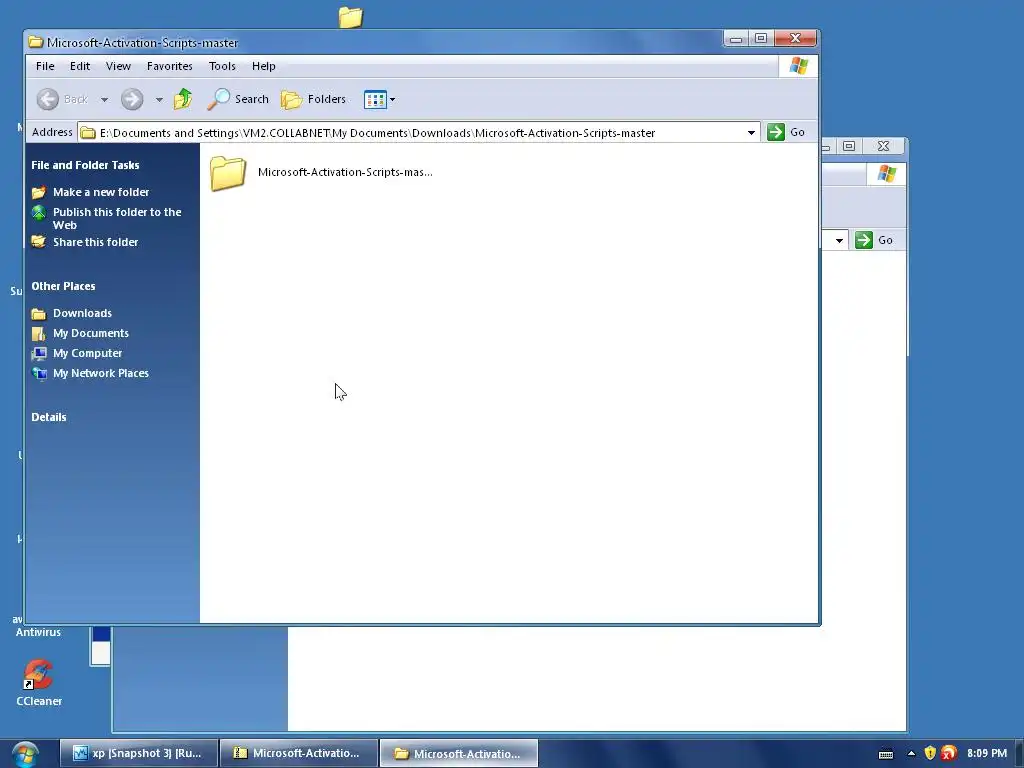Click the Windows flag logo in menu bar
1024x768 pixels.
point(799,66)
